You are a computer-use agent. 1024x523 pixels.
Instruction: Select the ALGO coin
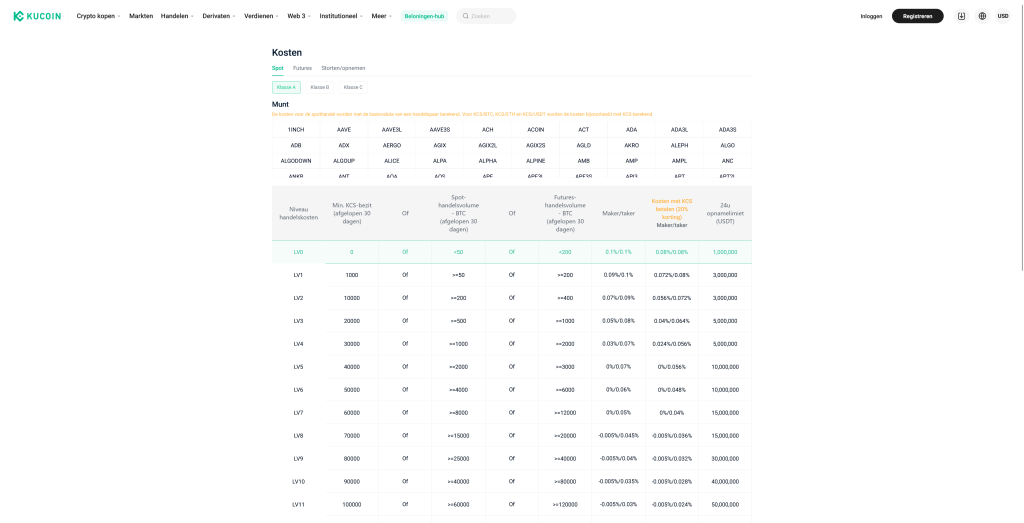pyautogui.click(x=728, y=145)
